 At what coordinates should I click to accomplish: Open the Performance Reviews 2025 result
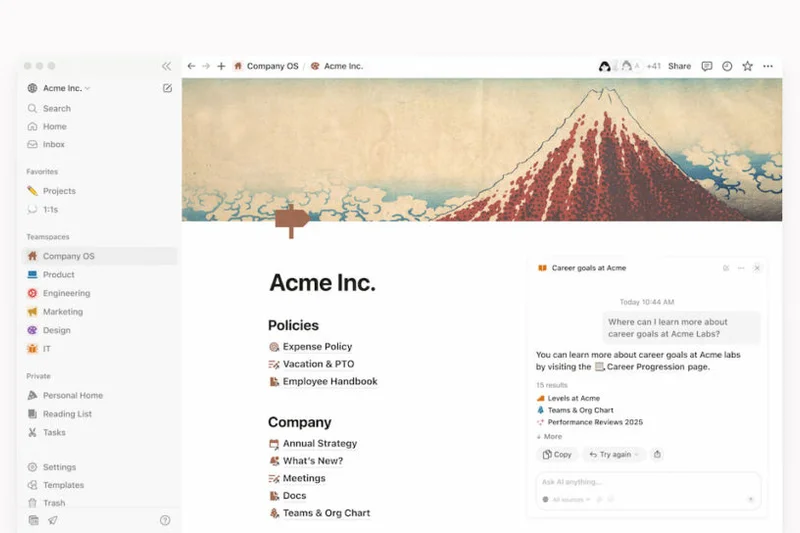[x=590, y=422]
